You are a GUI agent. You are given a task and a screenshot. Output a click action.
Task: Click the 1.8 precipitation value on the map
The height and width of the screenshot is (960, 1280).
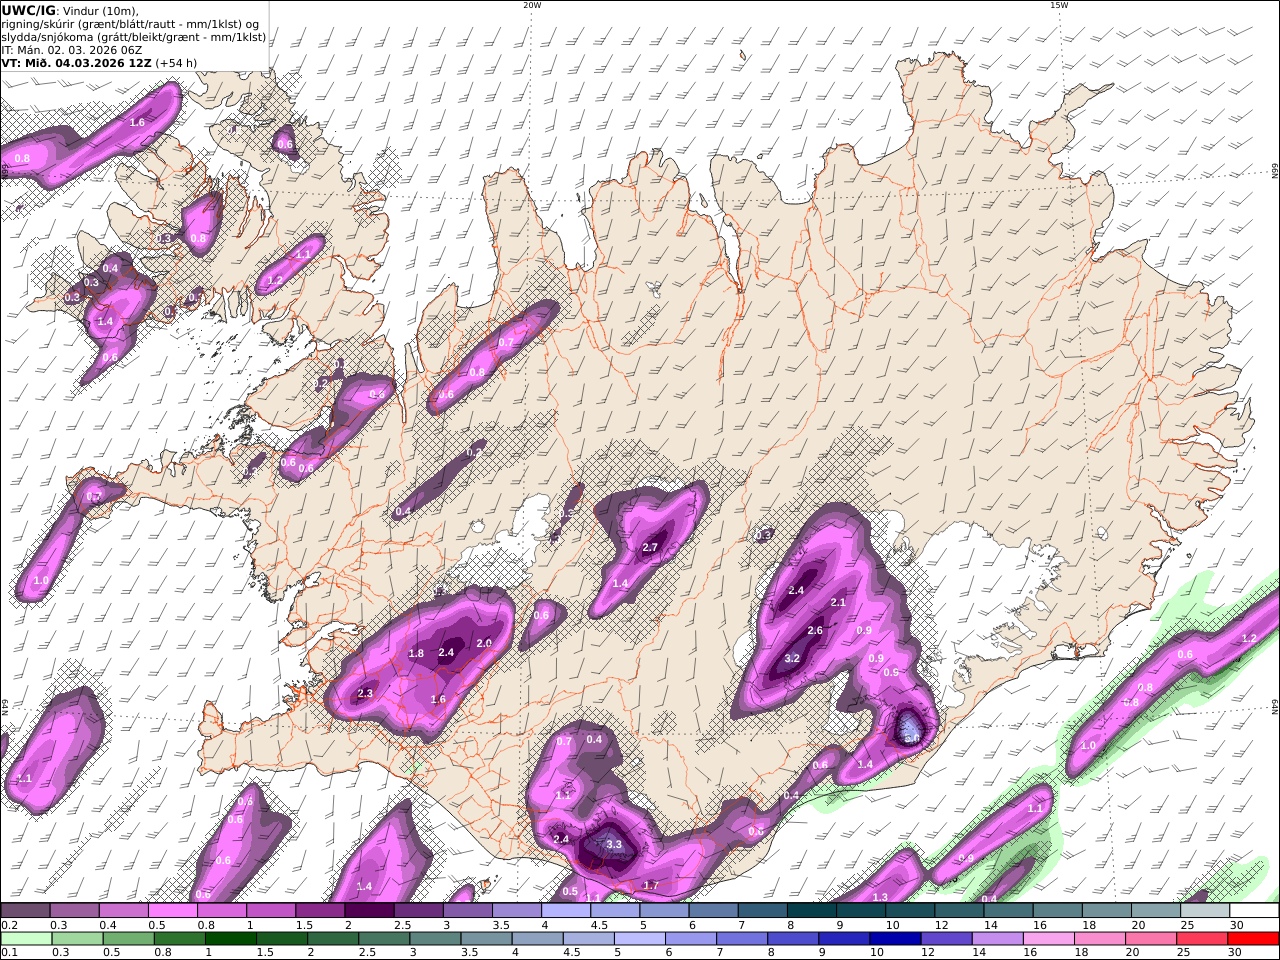click(417, 653)
